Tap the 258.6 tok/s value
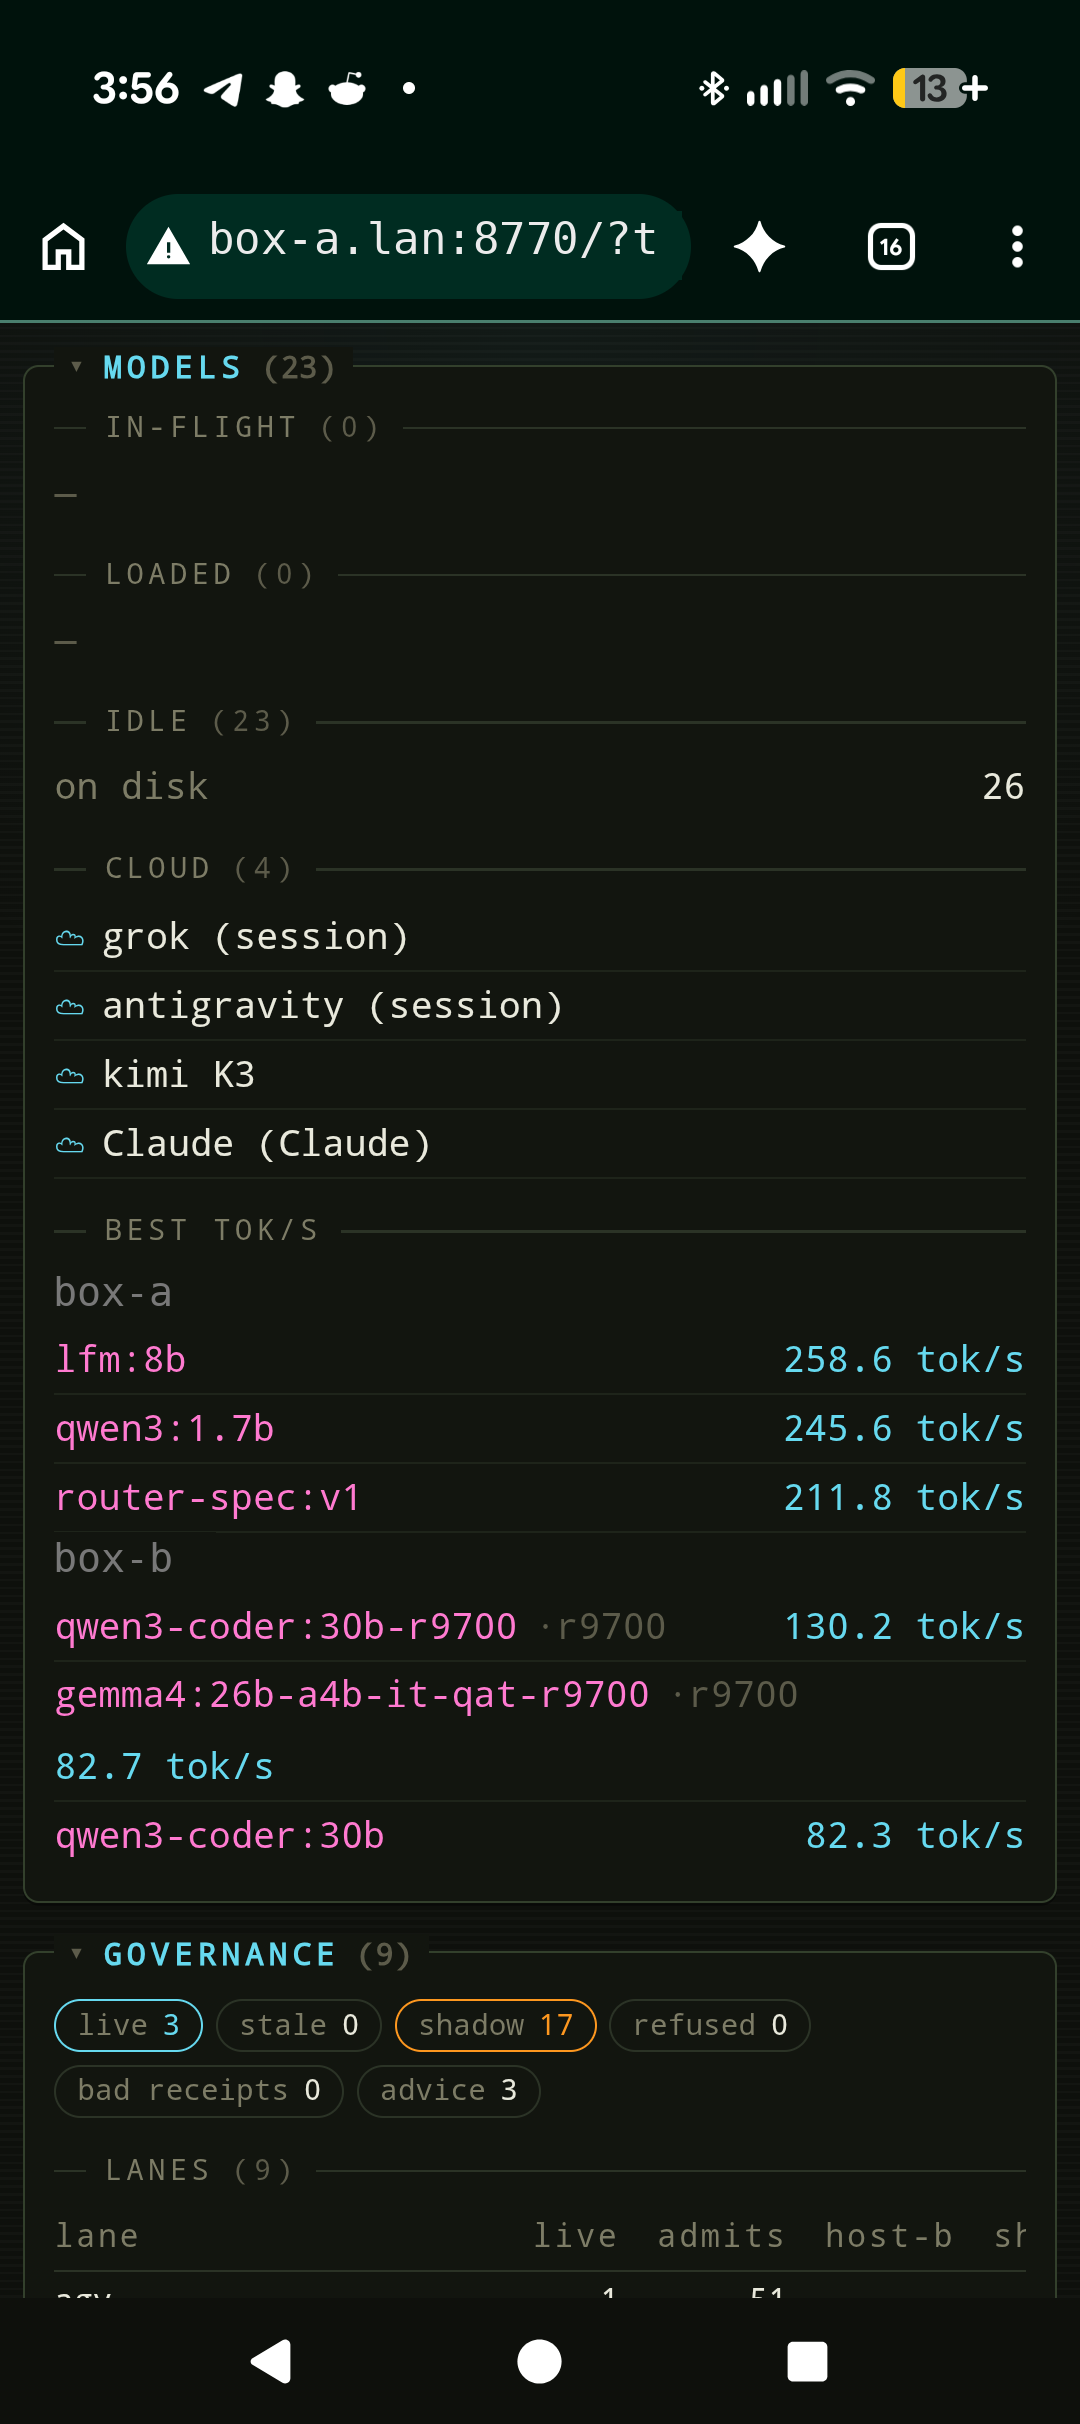The height and width of the screenshot is (2424, 1080). click(904, 1360)
